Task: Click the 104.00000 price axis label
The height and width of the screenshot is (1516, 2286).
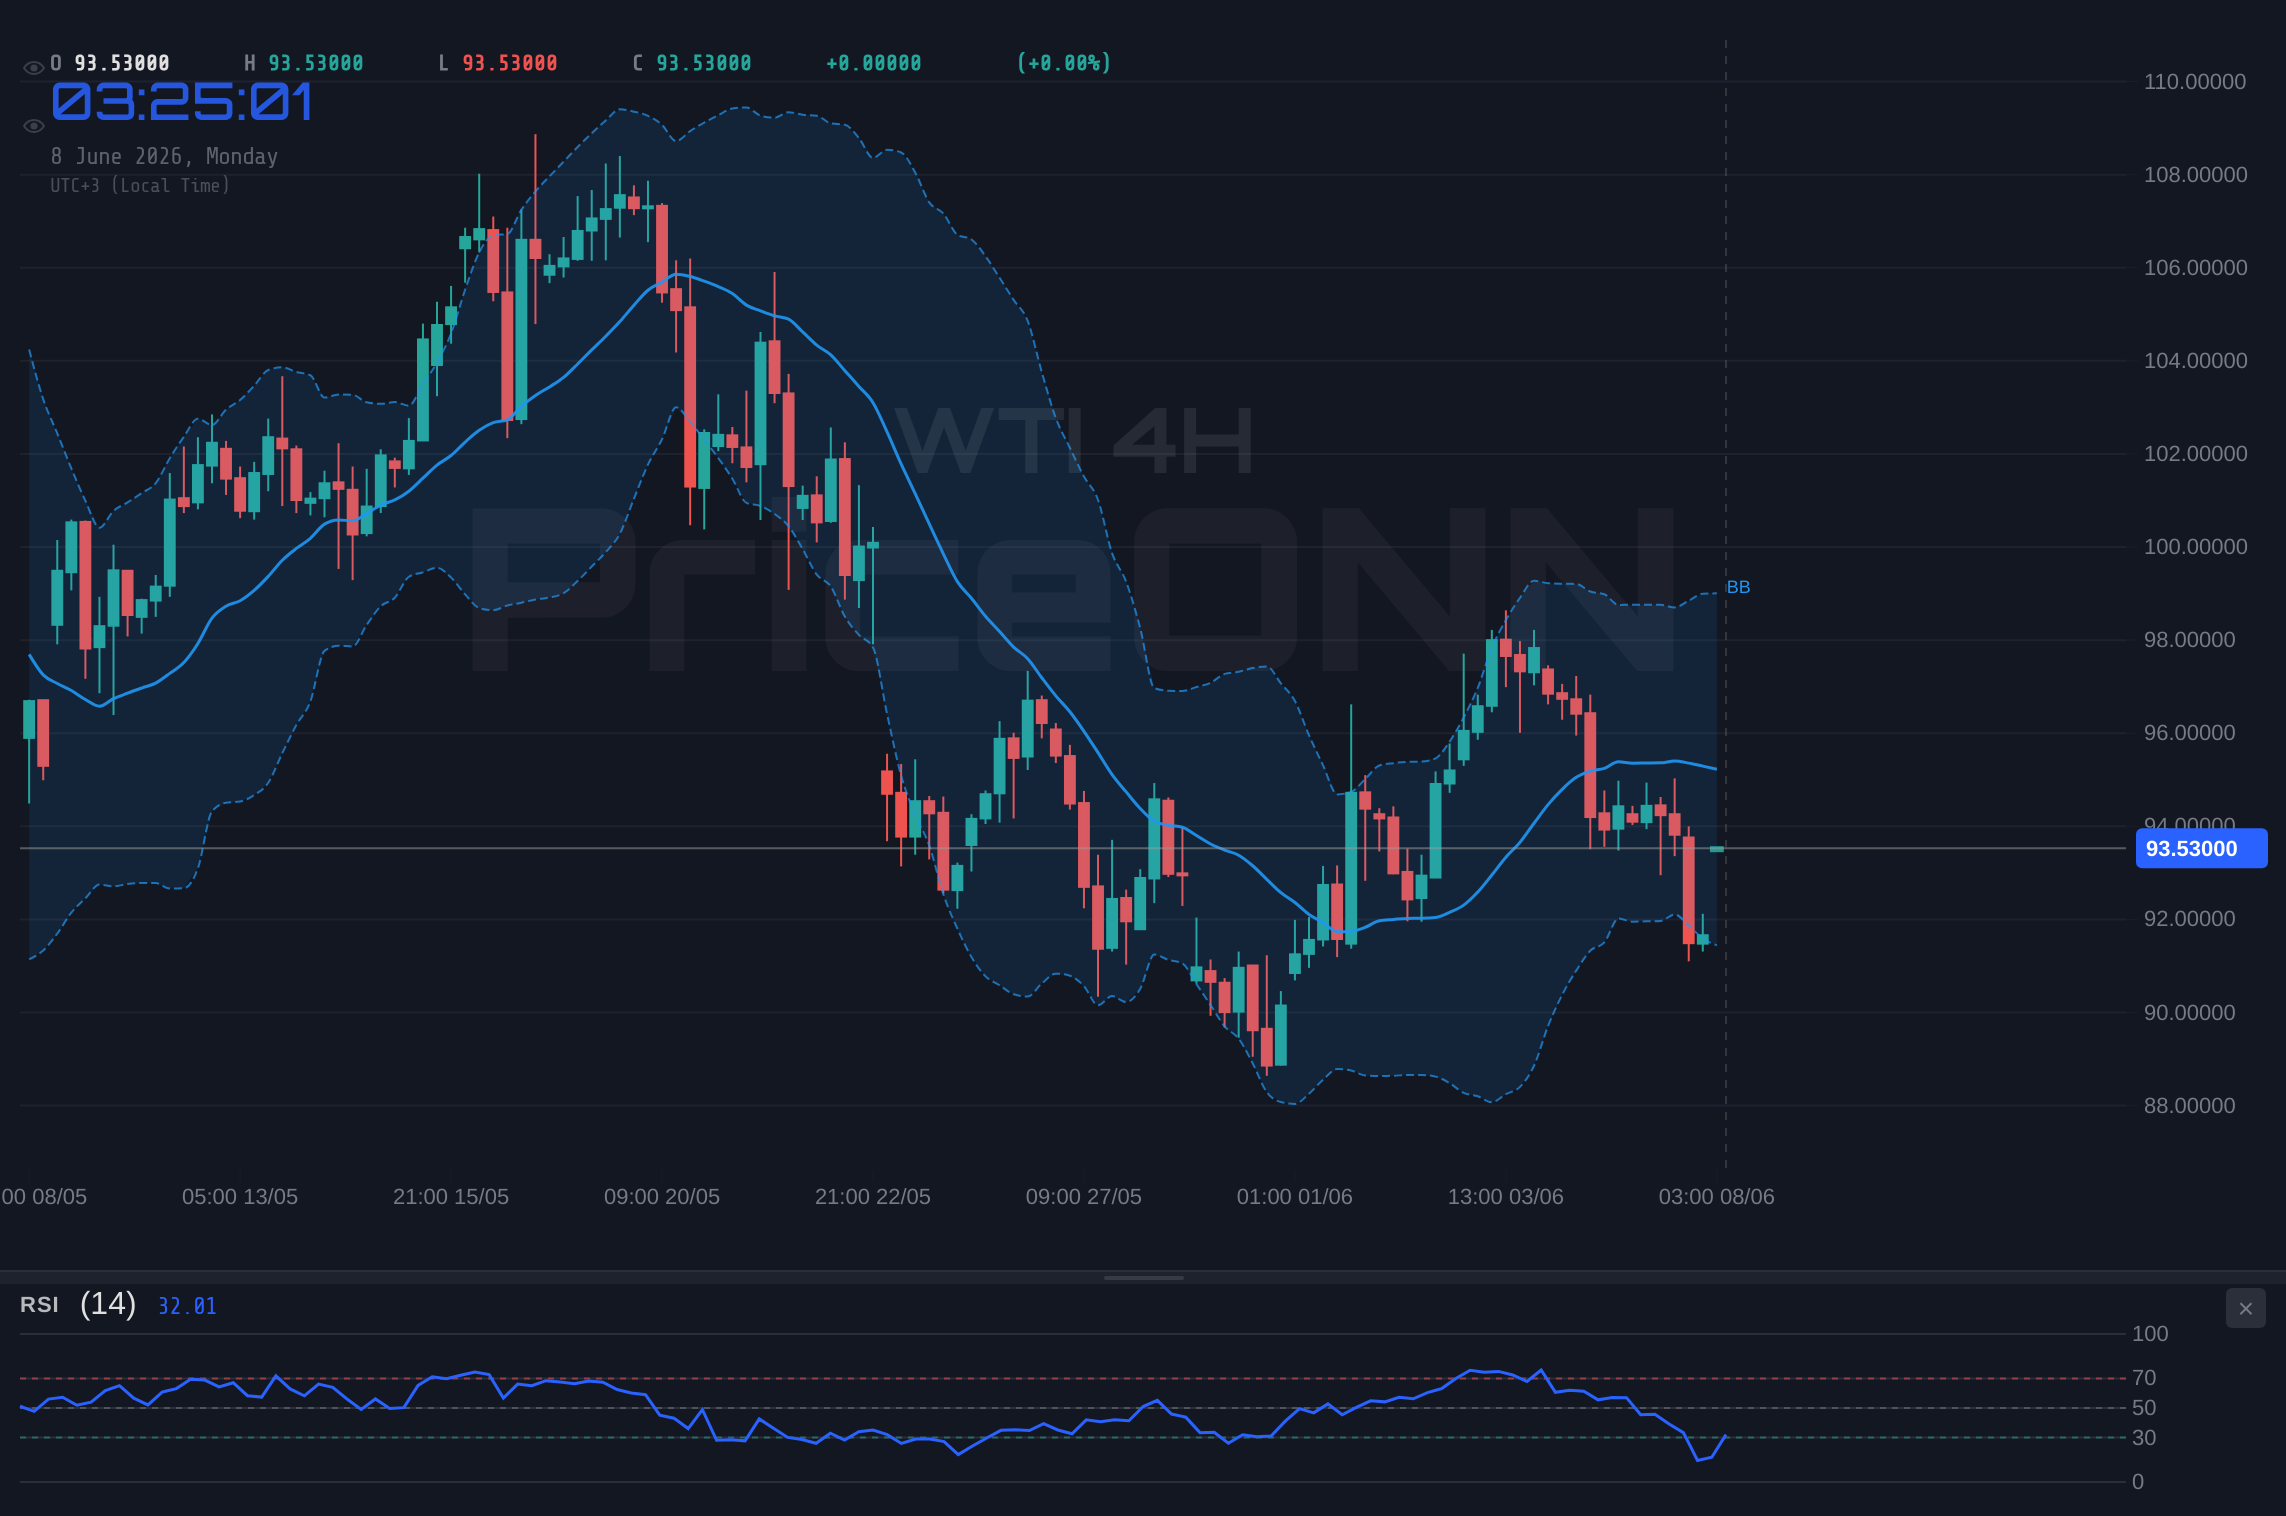Action: coord(2195,361)
